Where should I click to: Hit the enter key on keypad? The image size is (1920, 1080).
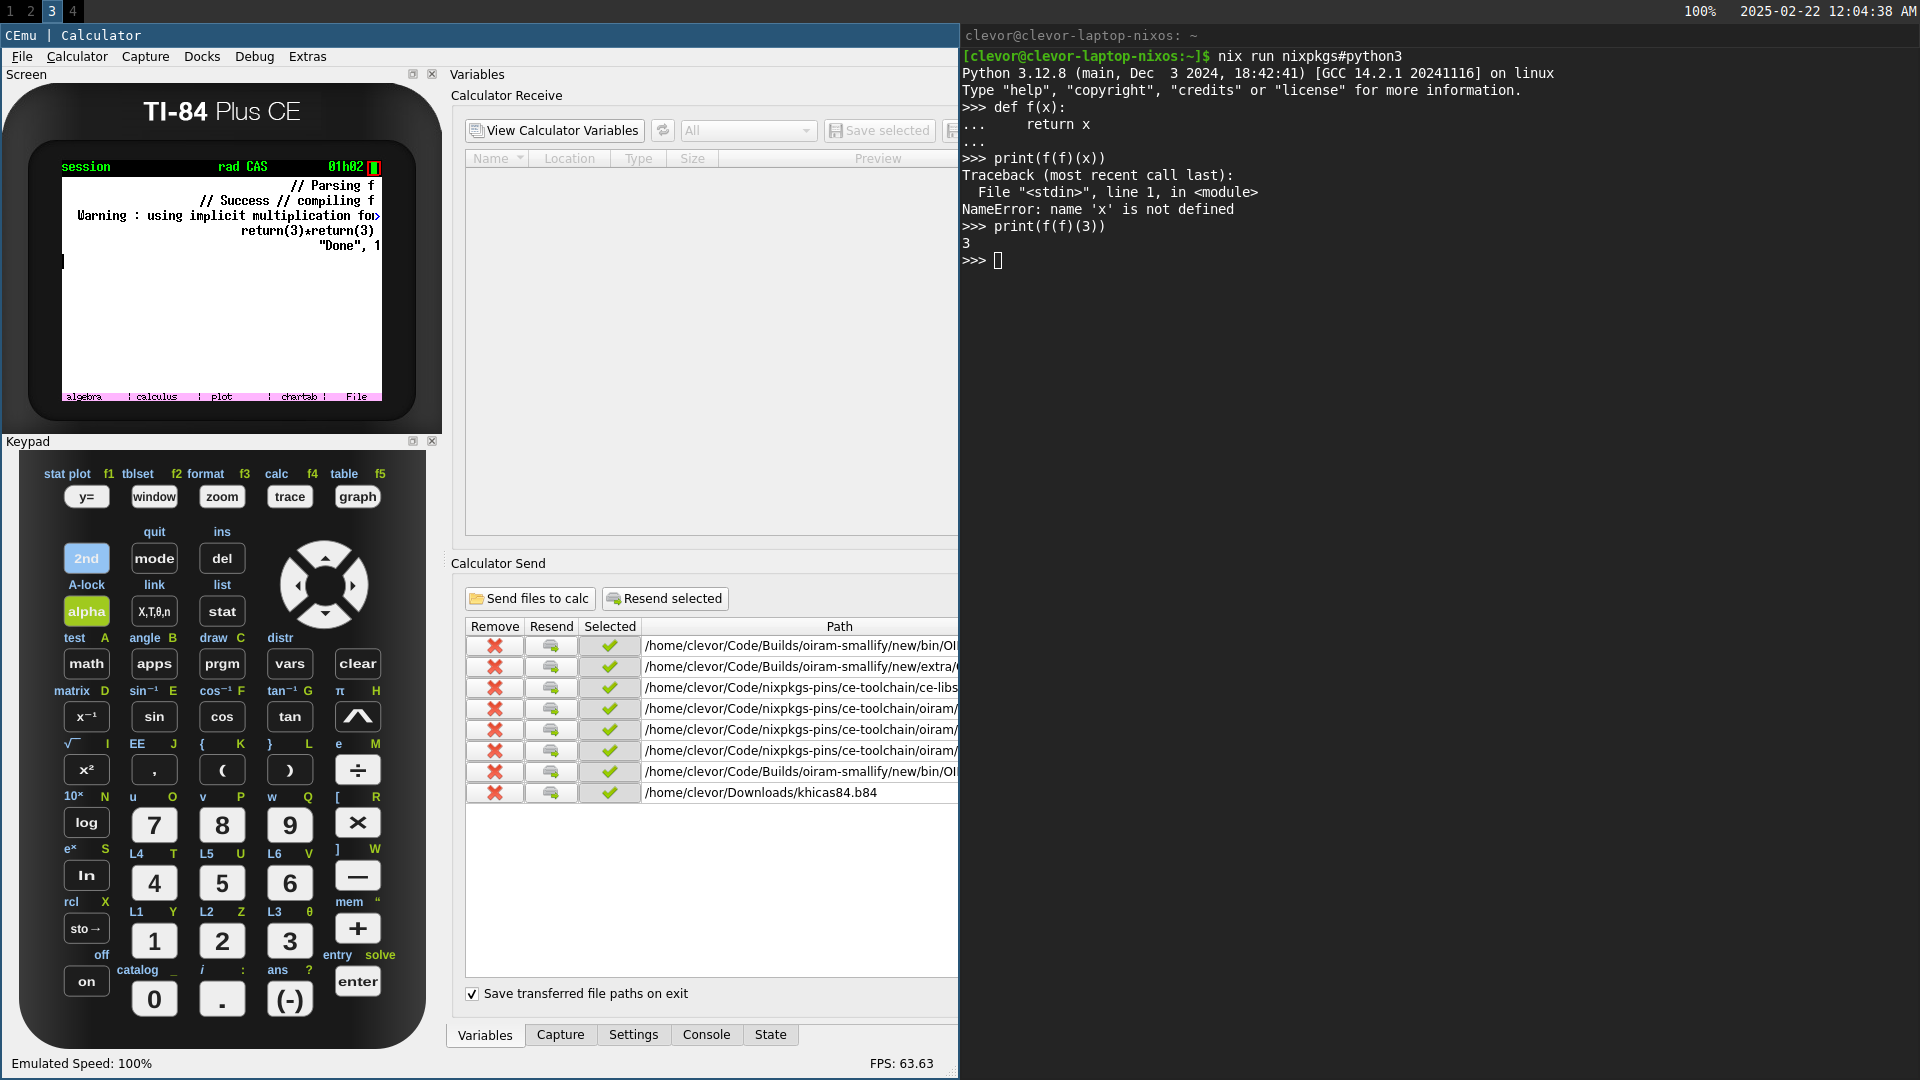pyautogui.click(x=358, y=982)
